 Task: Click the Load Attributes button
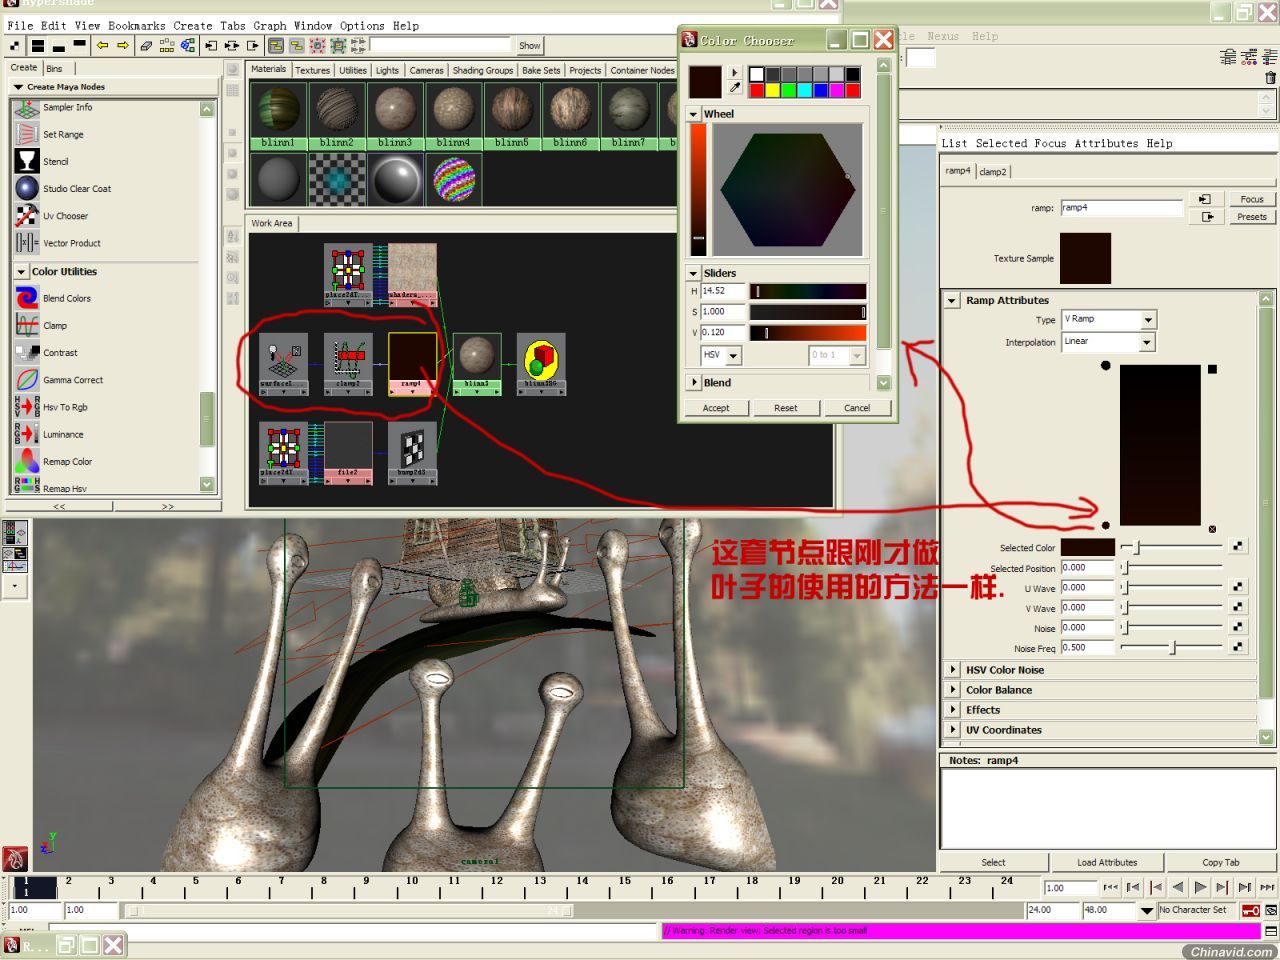(x=1107, y=862)
